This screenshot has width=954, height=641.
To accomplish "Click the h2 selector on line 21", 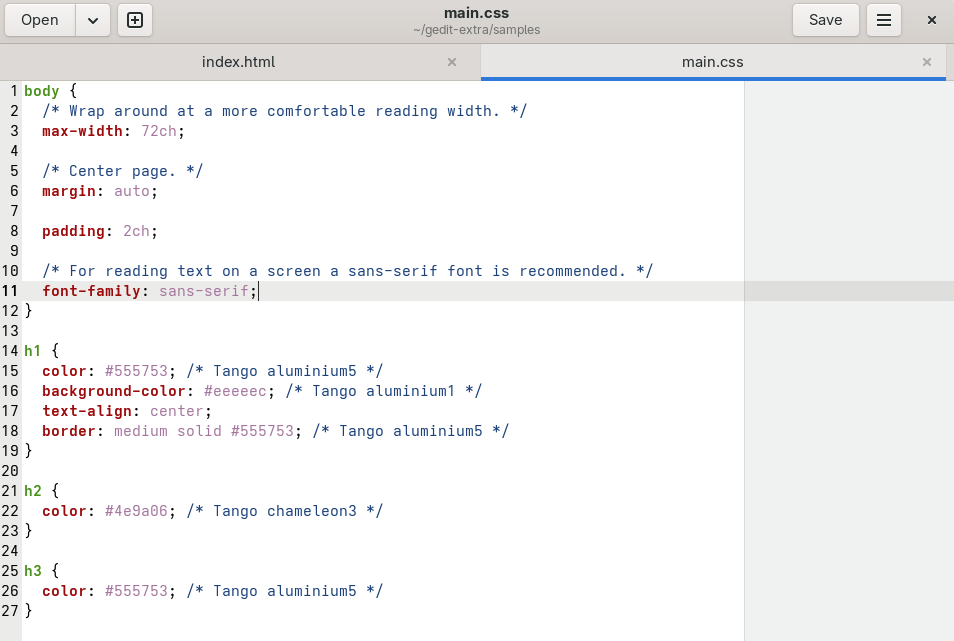I will coord(34,491).
